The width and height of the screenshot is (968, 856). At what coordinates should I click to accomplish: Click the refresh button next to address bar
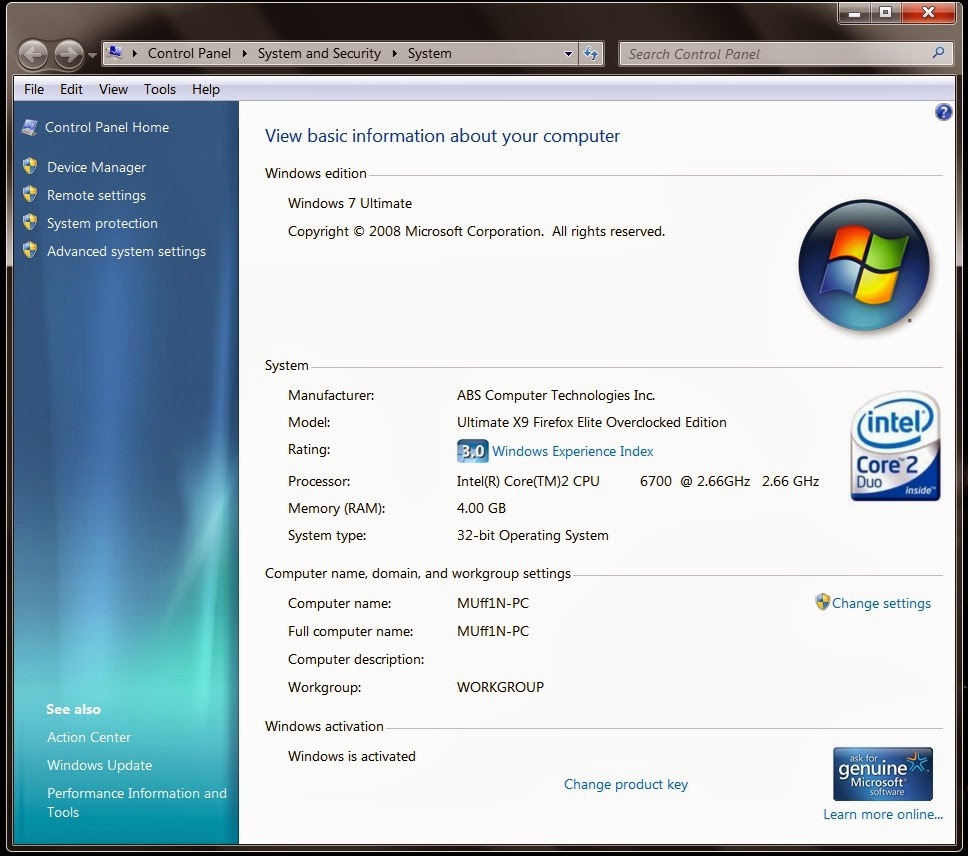click(x=591, y=54)
